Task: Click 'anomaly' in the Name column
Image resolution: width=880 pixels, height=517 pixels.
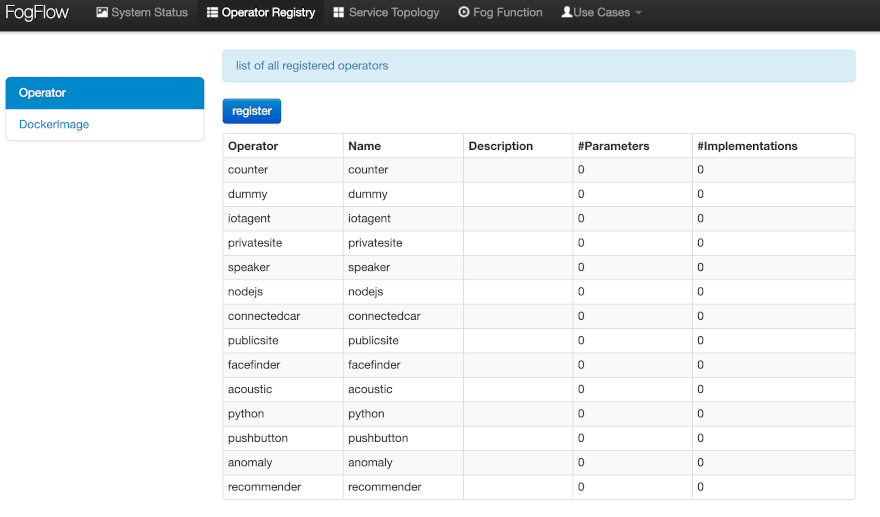Action: [x=370, y=463]
